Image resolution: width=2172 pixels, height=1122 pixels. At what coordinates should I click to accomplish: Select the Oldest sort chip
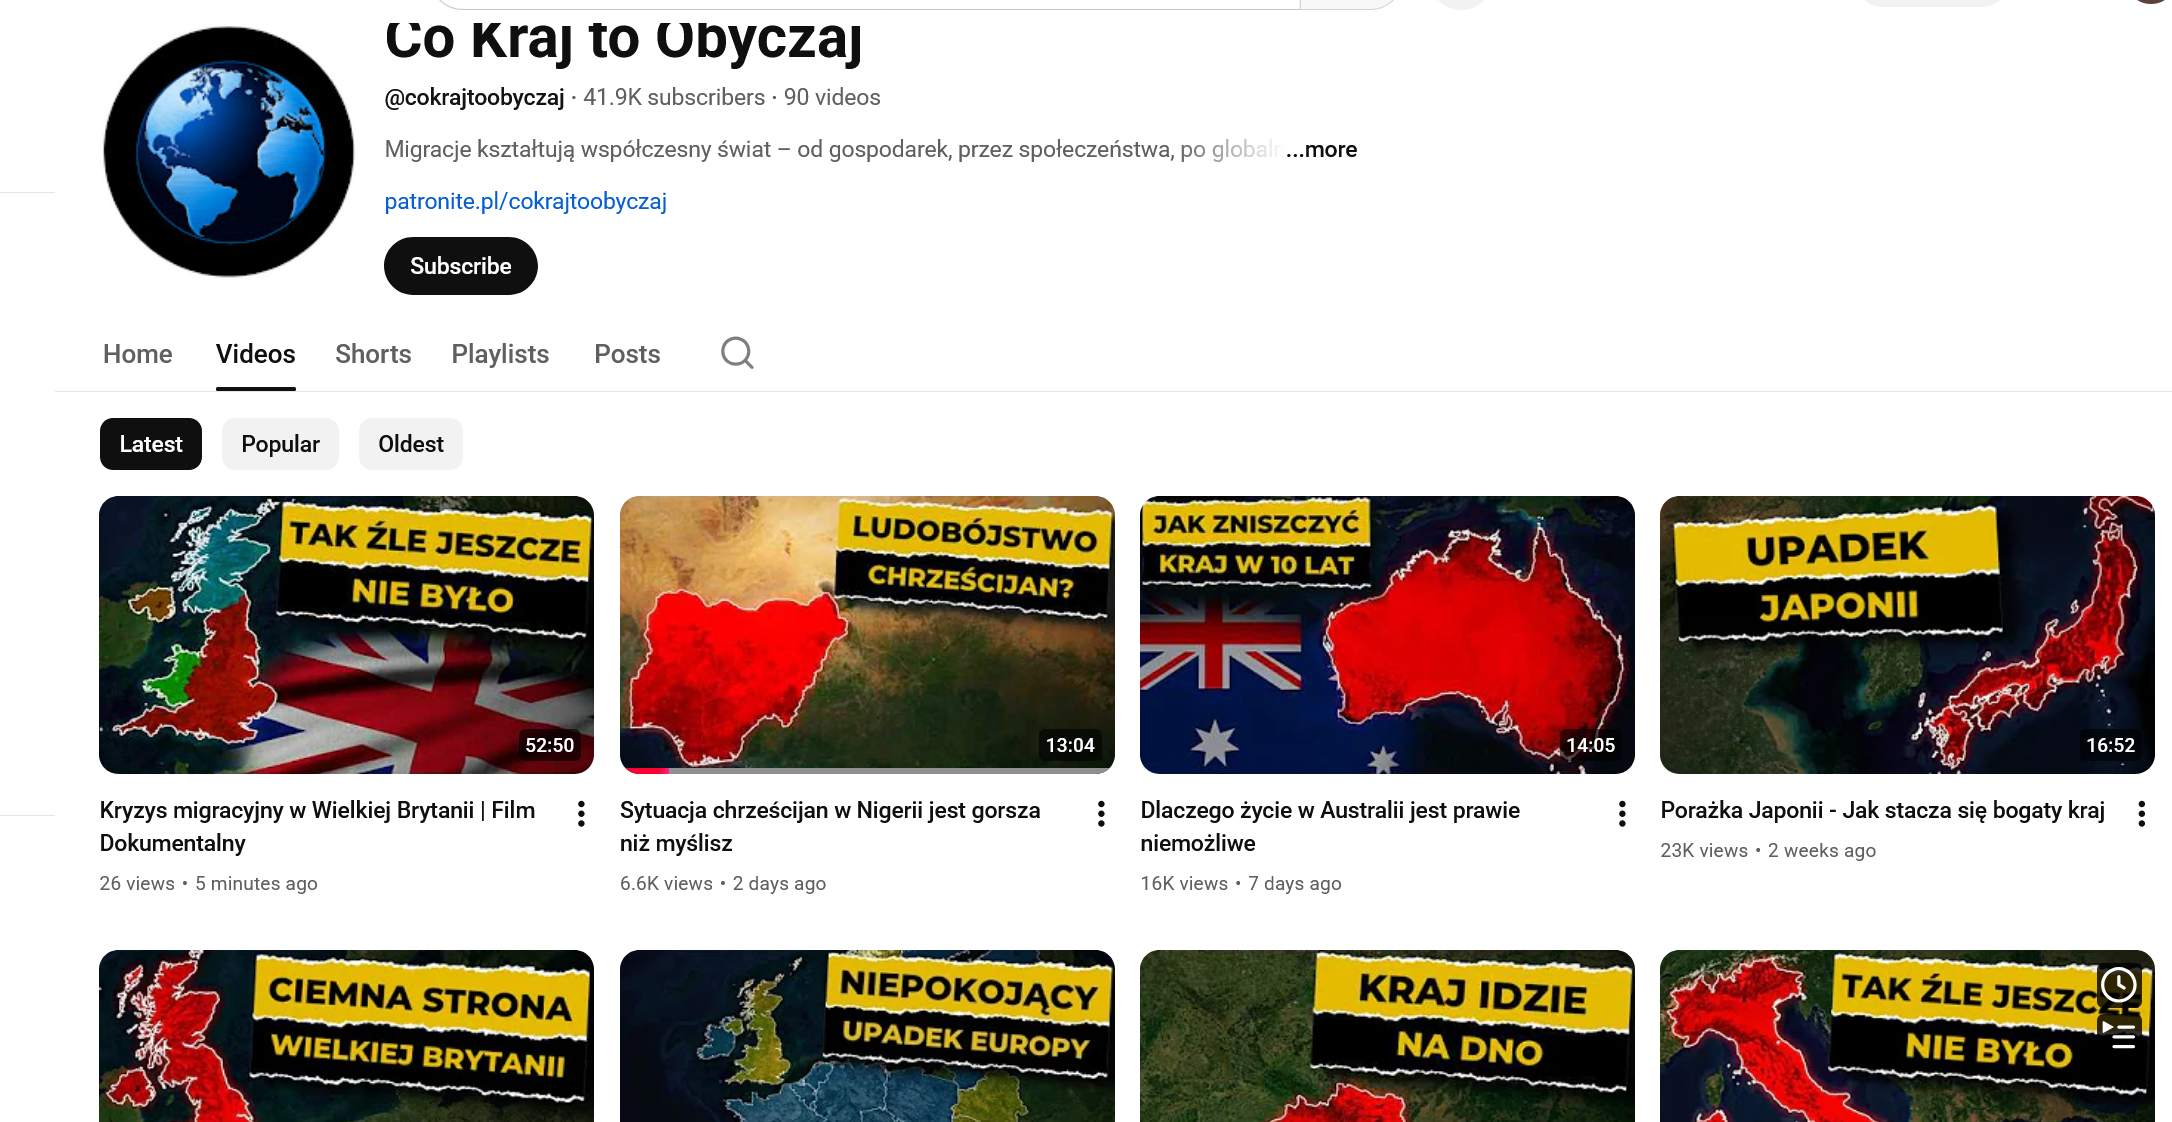pyautogui.click(x=411, y=444)
